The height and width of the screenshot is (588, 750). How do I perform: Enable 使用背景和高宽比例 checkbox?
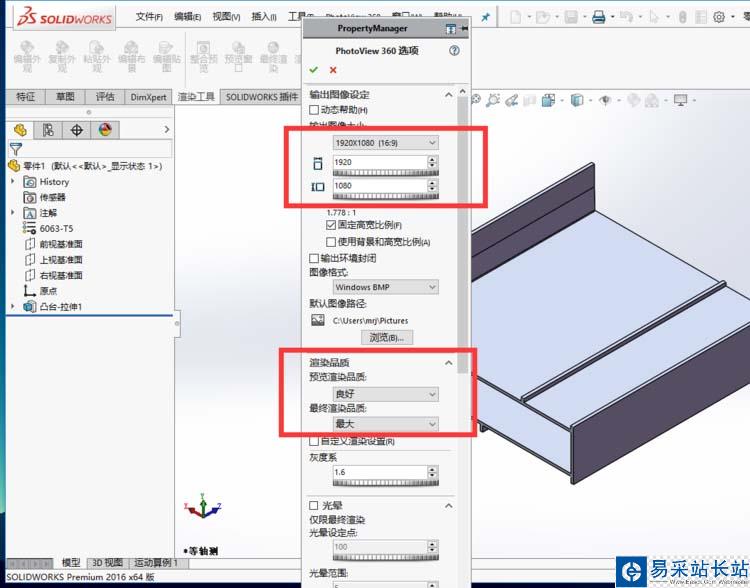click(331, 242)
